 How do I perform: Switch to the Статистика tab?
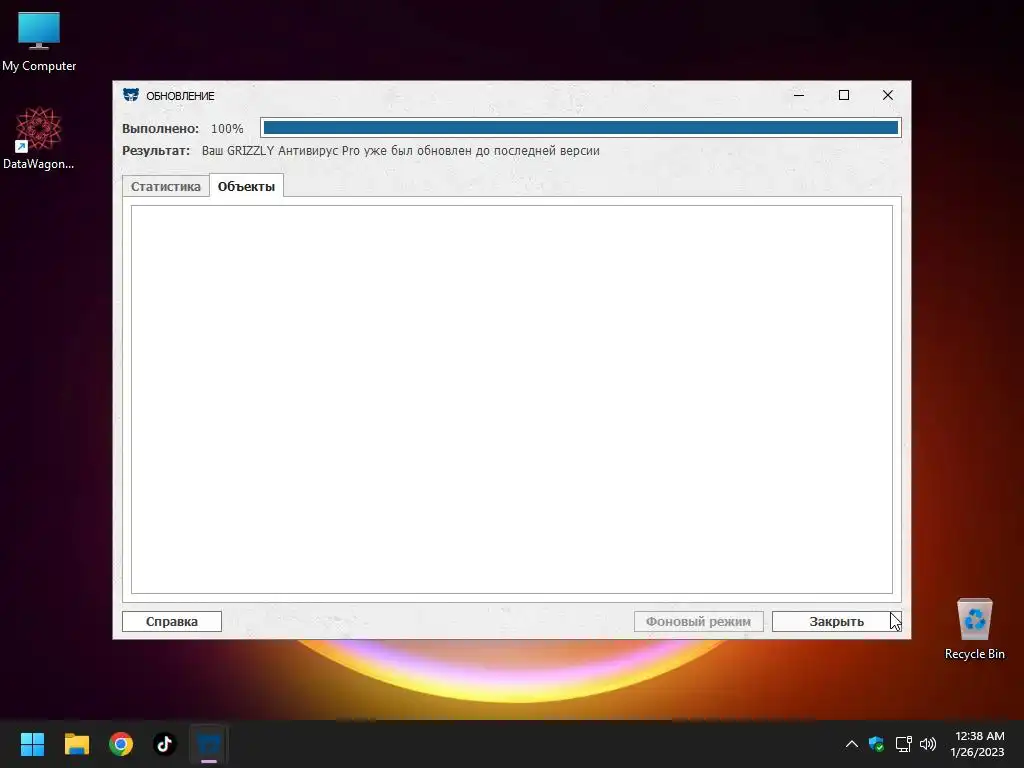coord(165,186)
